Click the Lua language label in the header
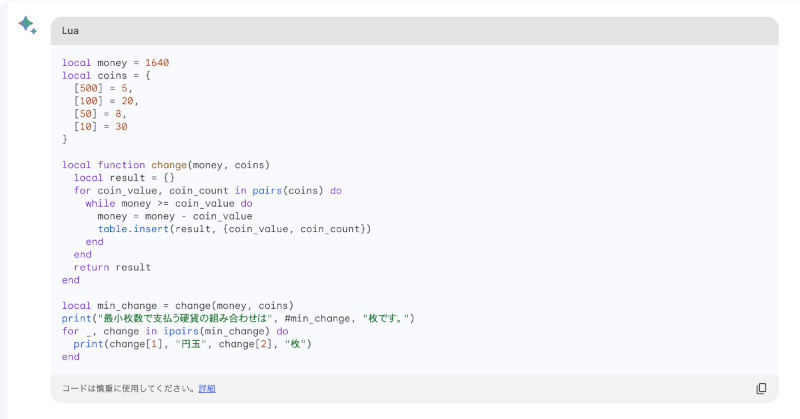 70,30
